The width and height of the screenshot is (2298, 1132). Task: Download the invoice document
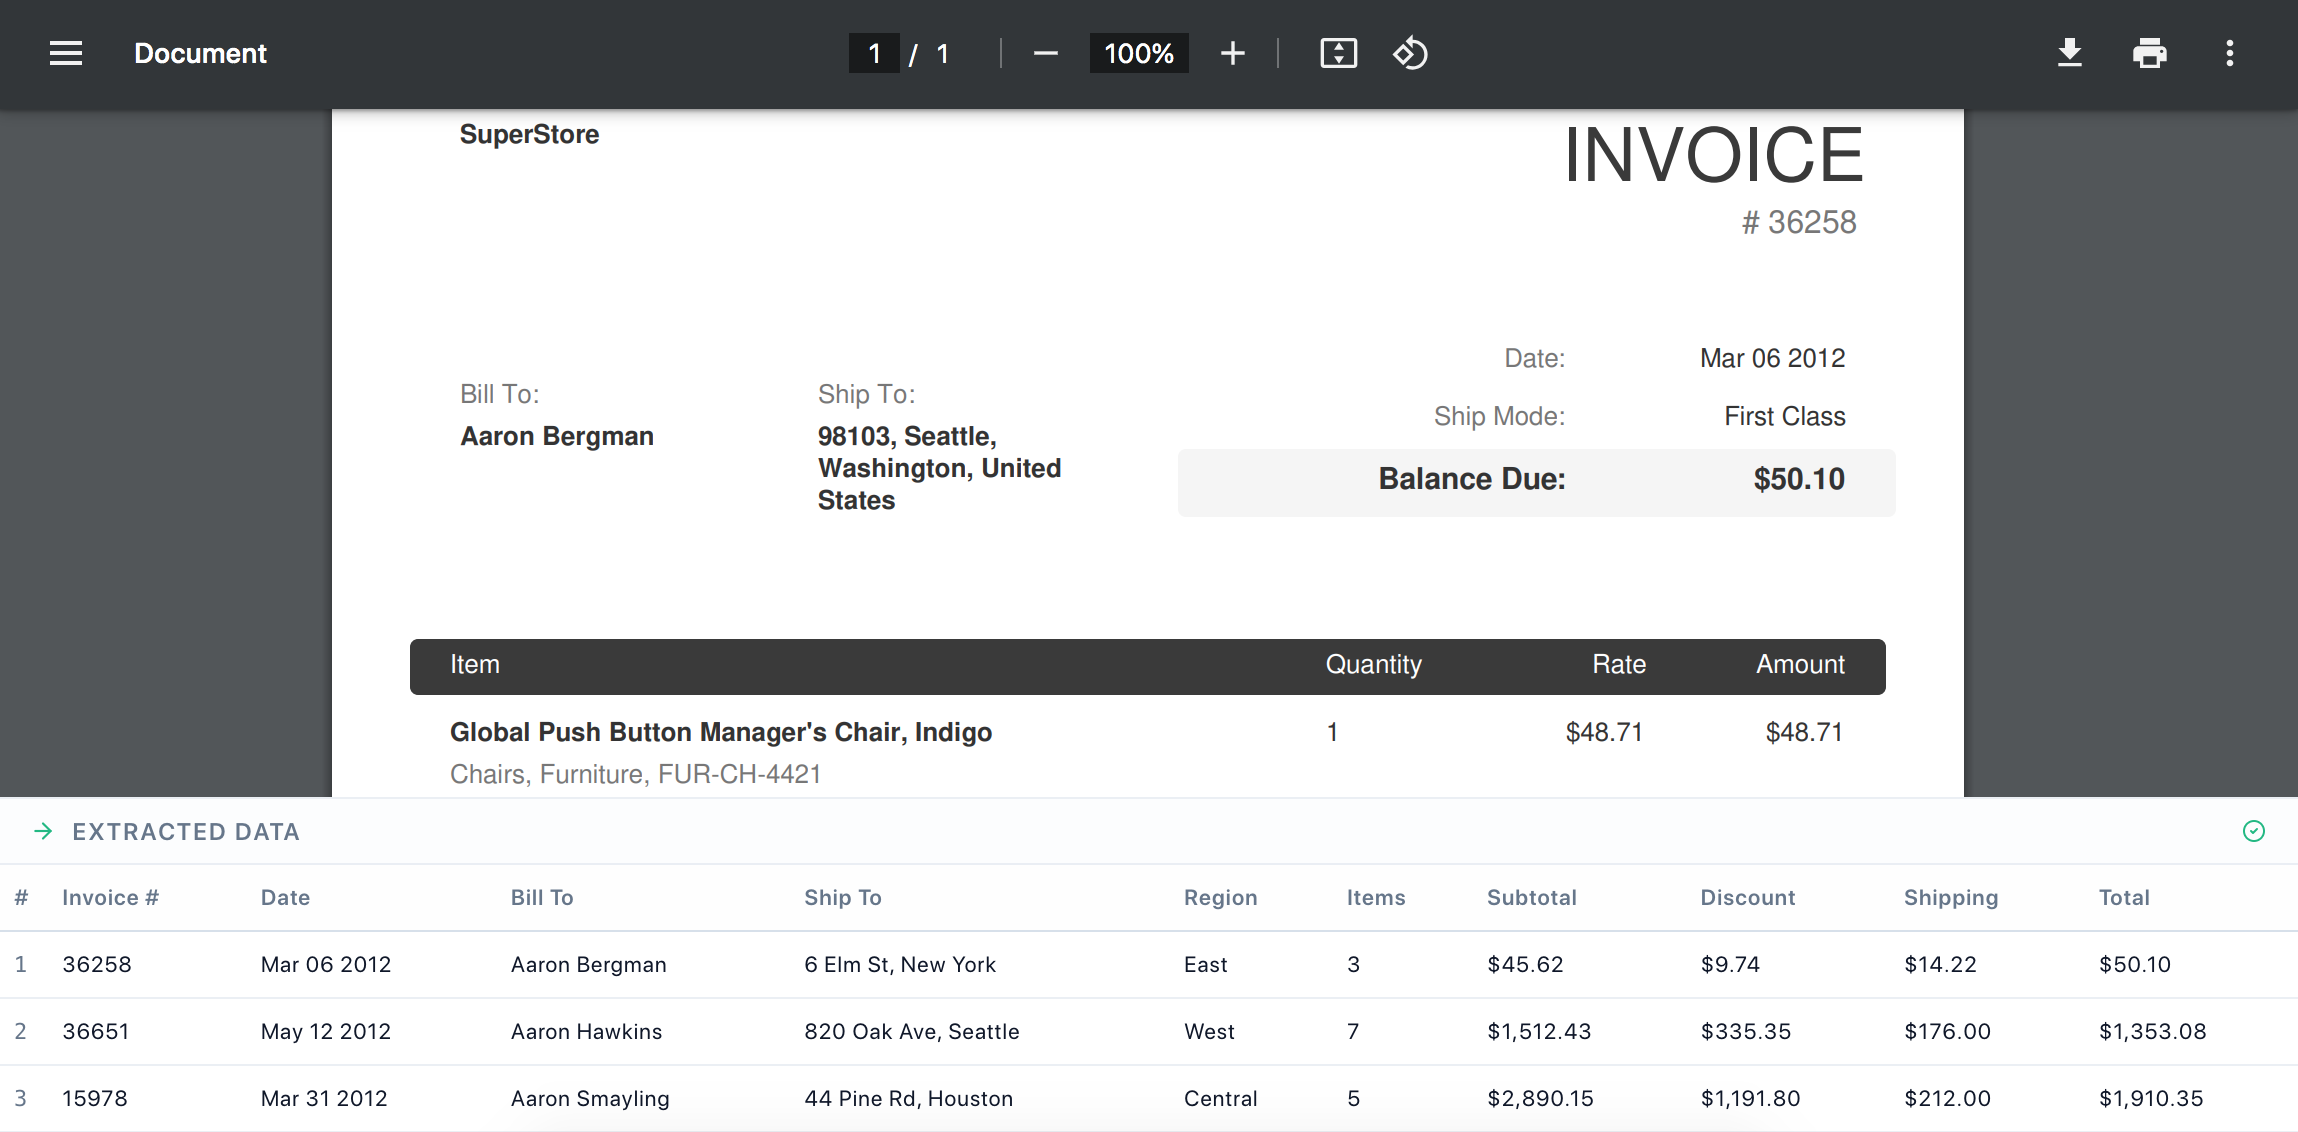2069,53
